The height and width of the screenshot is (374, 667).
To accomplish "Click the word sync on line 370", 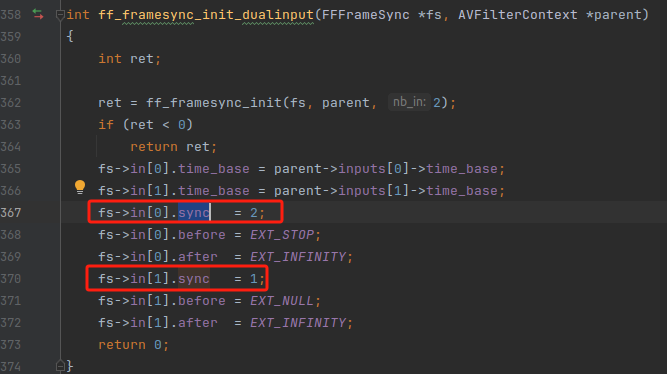I will coord(194,279).
